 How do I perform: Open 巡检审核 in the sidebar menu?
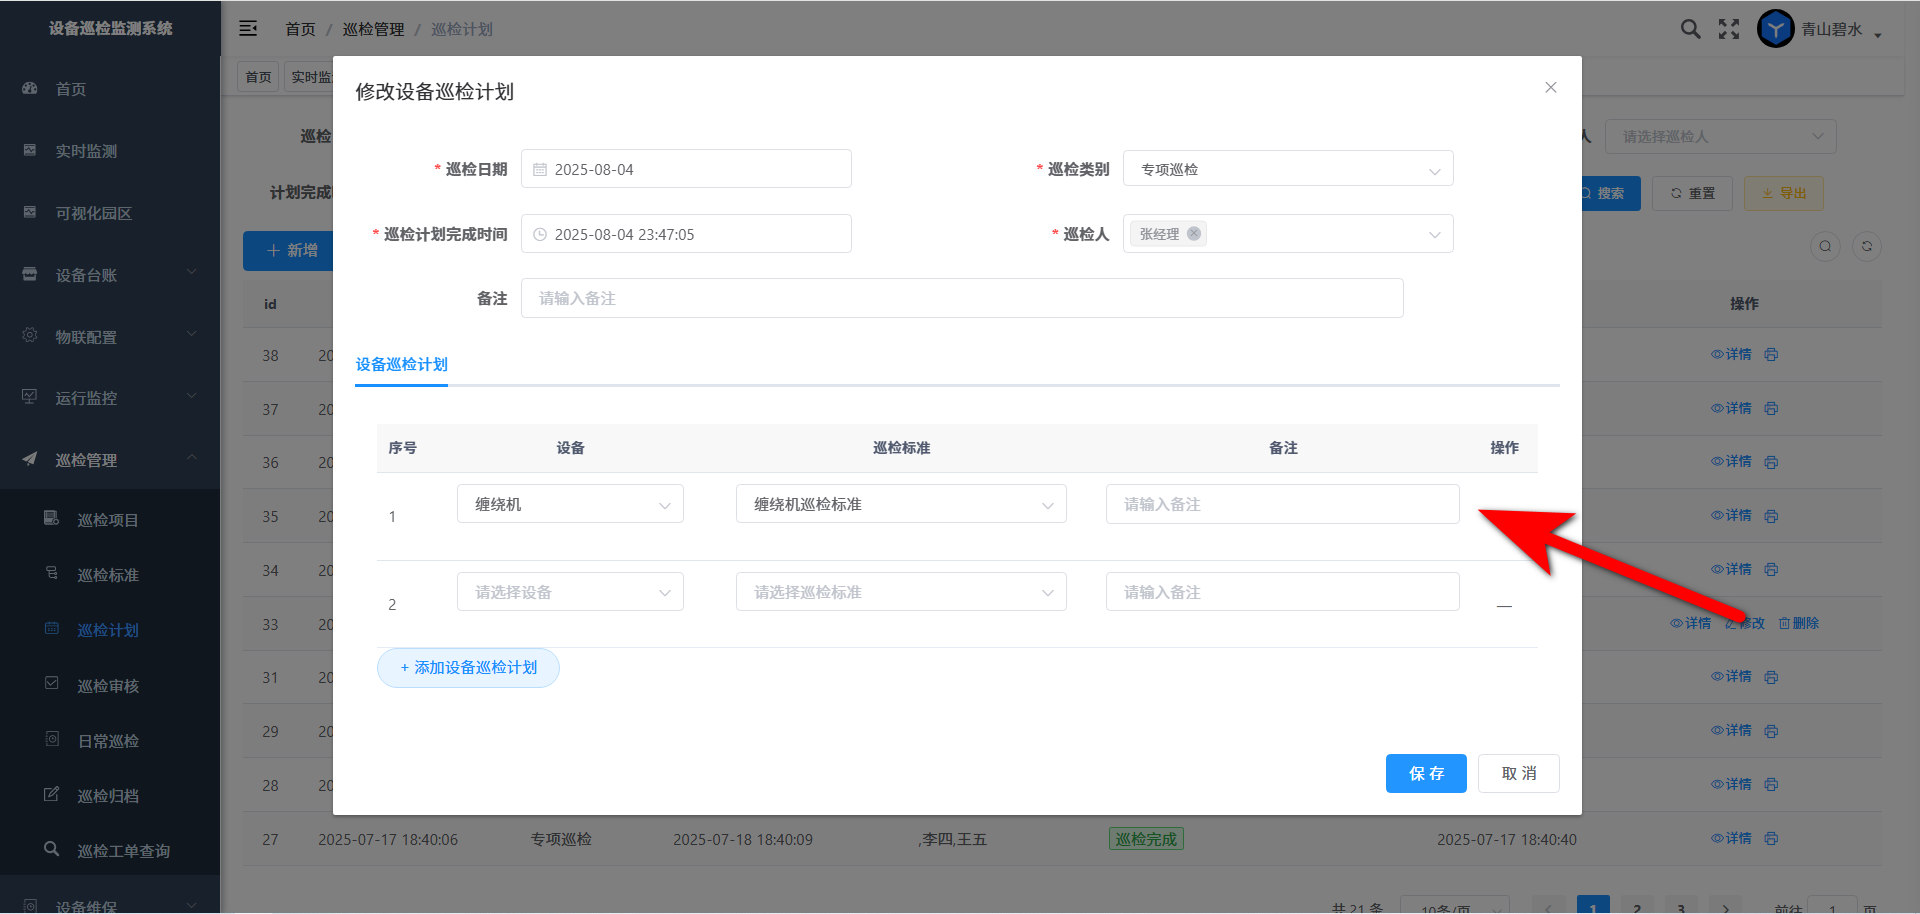pos(108,686)
